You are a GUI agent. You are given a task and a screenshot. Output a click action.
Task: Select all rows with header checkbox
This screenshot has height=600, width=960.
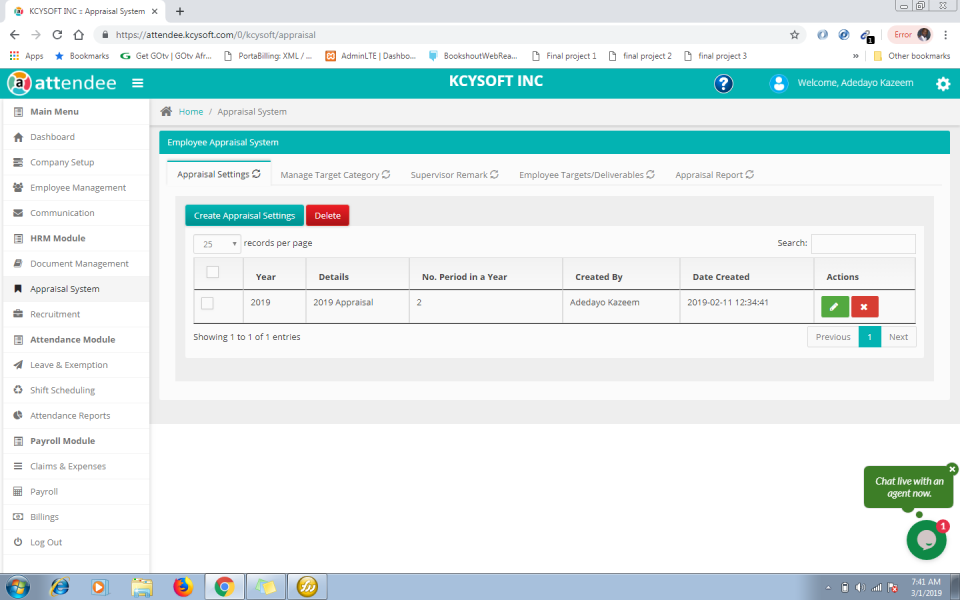click(212, 272)
